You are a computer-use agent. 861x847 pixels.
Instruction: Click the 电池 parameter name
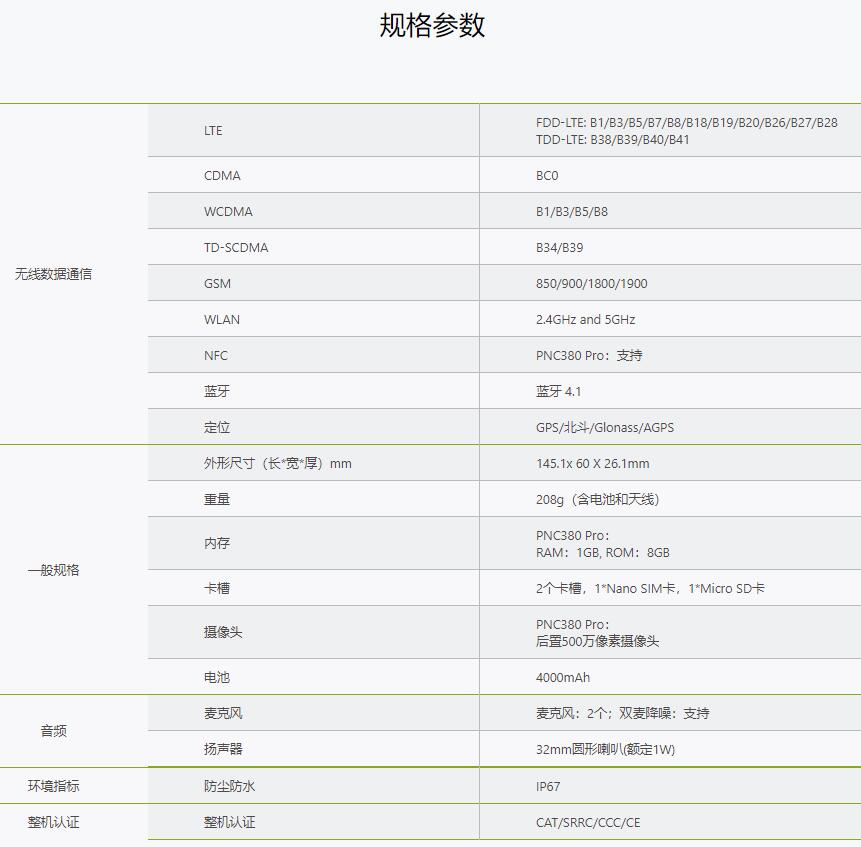[217, 677]
